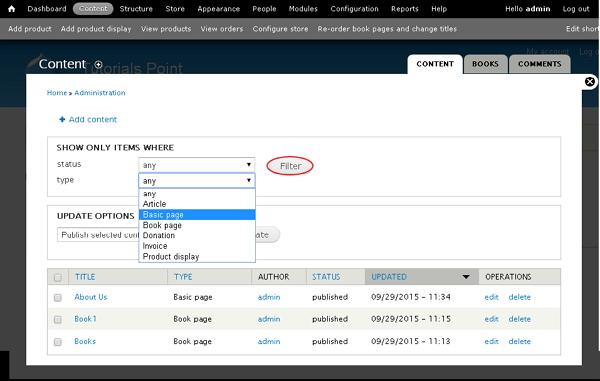Click View products shortcut

coord(166,29)
